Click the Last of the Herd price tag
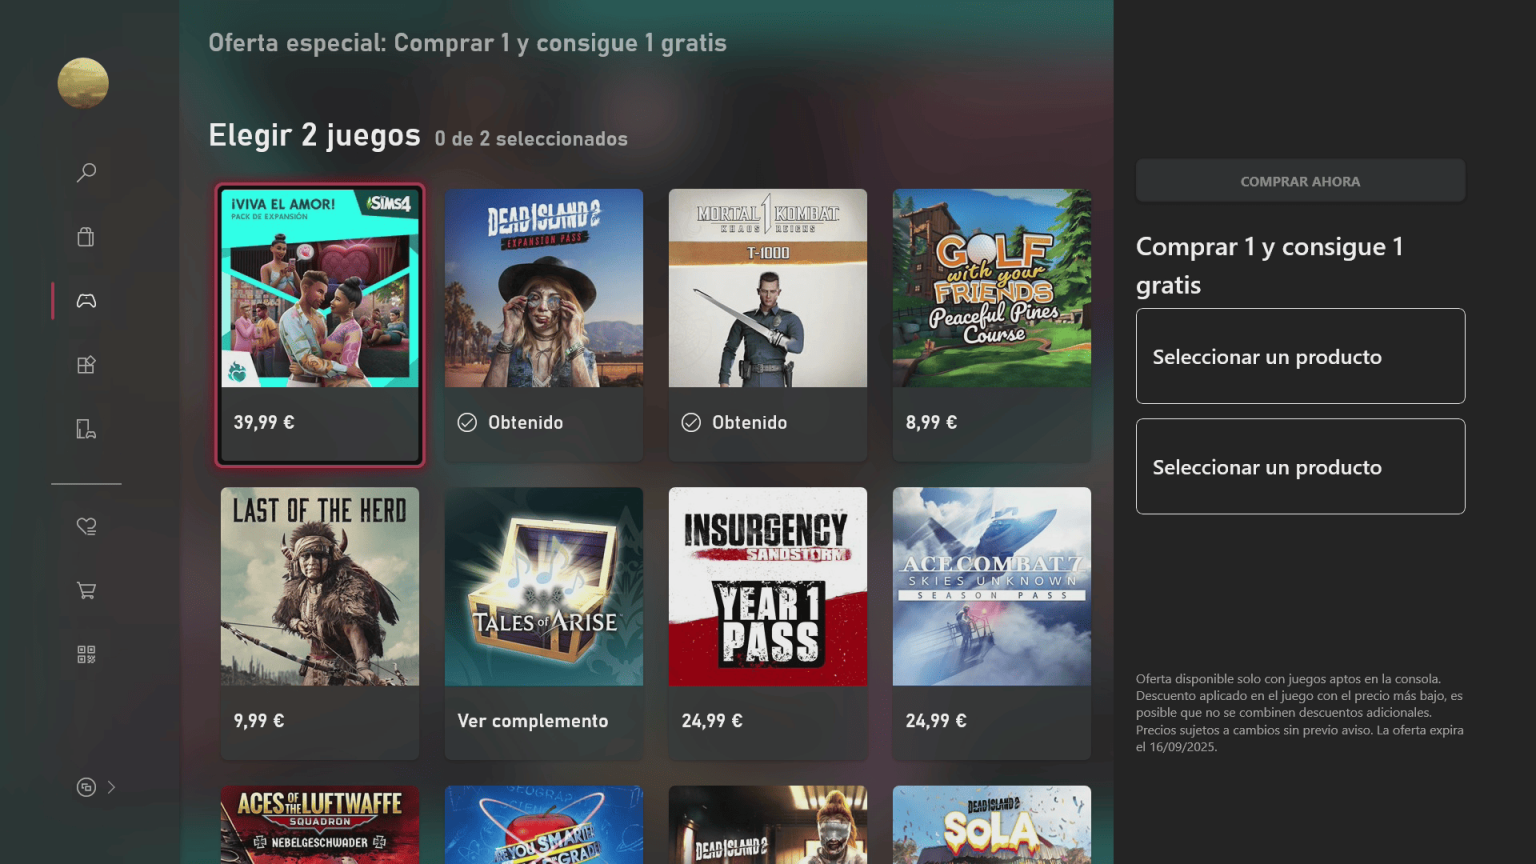This screenshot has width=1536, height=864. coord(258,720)
